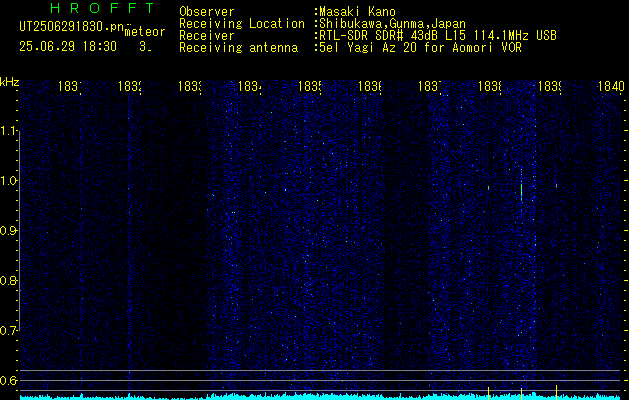Click the cyan signal power strip at bottom
Screen dimensions: 629x400
tap(321, 396)
